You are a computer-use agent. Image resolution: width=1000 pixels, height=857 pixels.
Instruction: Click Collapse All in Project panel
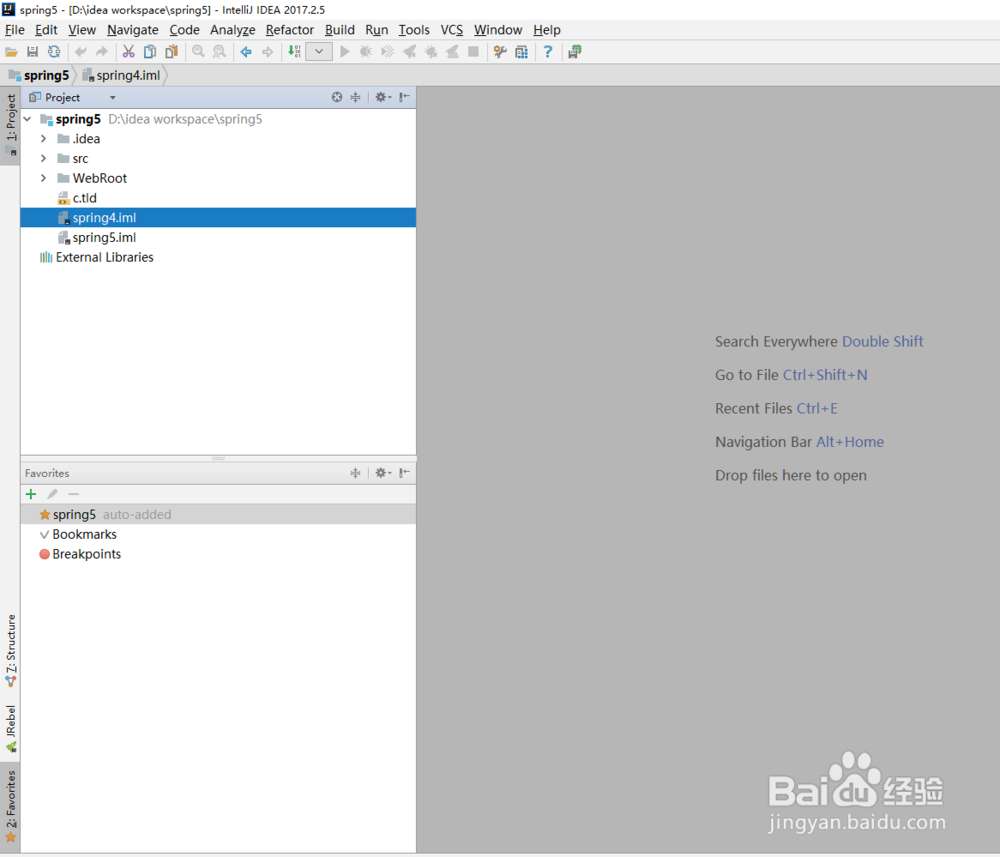click(x=356, y=97)
